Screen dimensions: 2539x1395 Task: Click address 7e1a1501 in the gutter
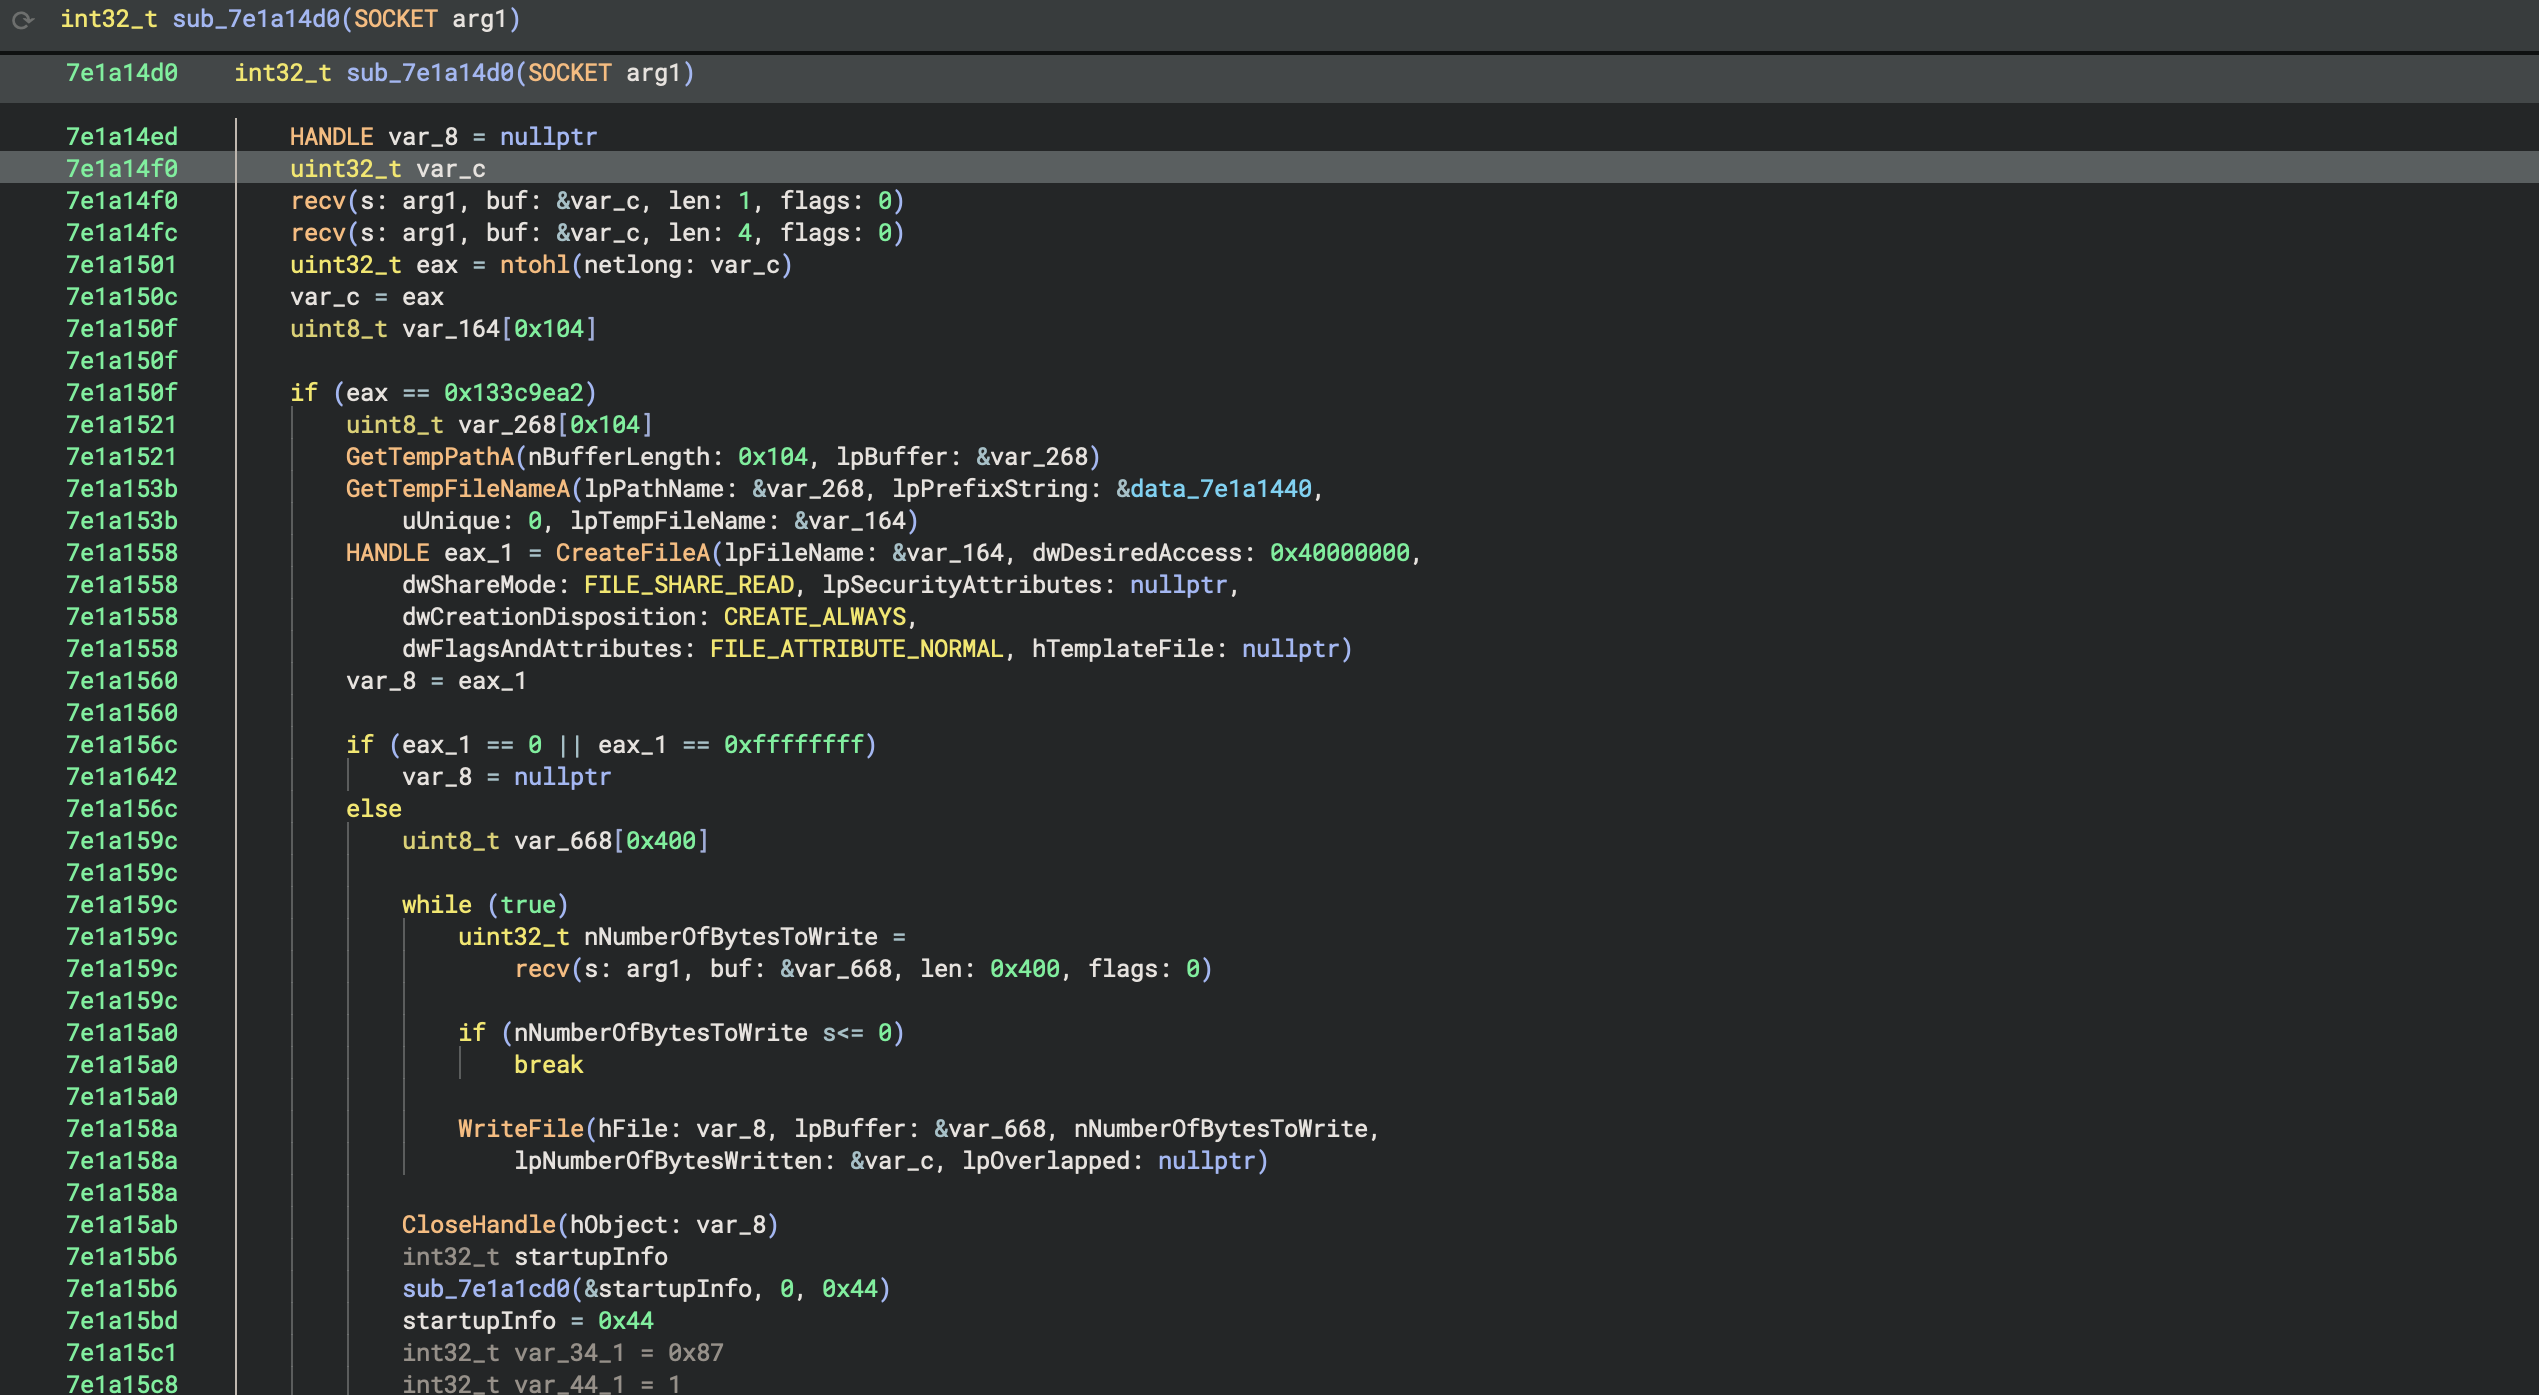(x=122, y=265)
